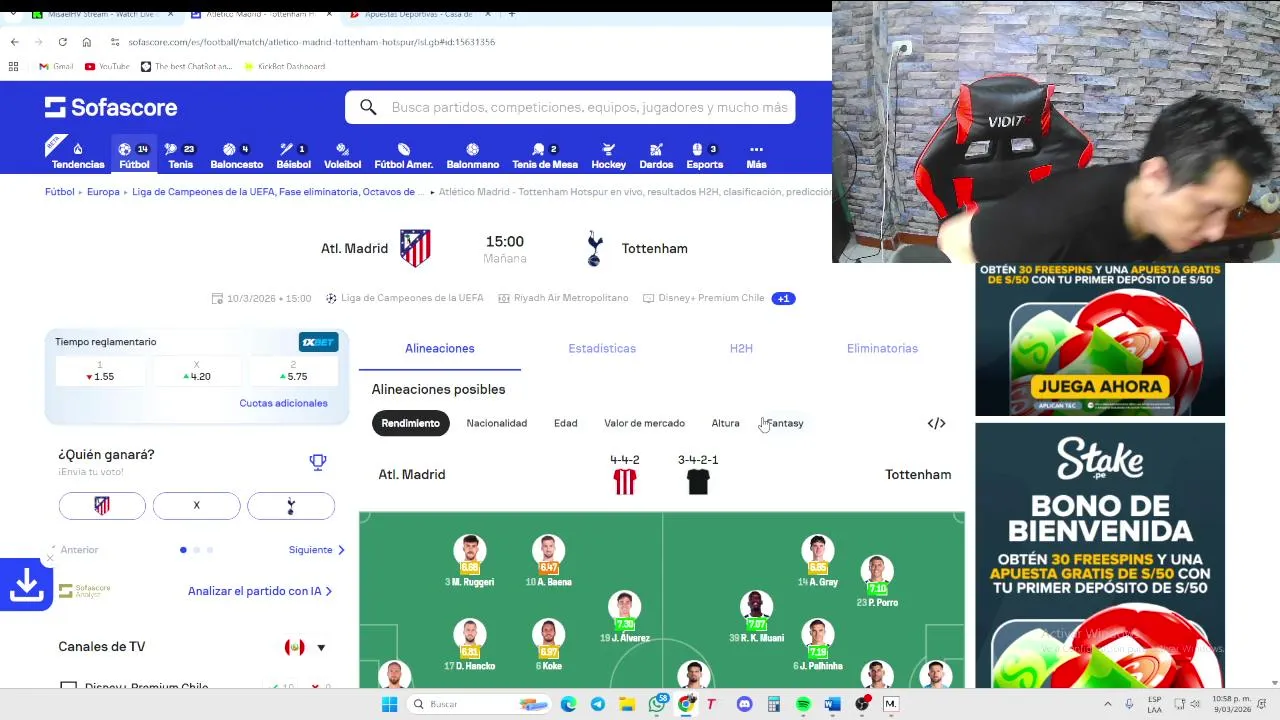1280x720 pixels.
Task: Open the Fútbol Amer. section
Action: point(403,156)
